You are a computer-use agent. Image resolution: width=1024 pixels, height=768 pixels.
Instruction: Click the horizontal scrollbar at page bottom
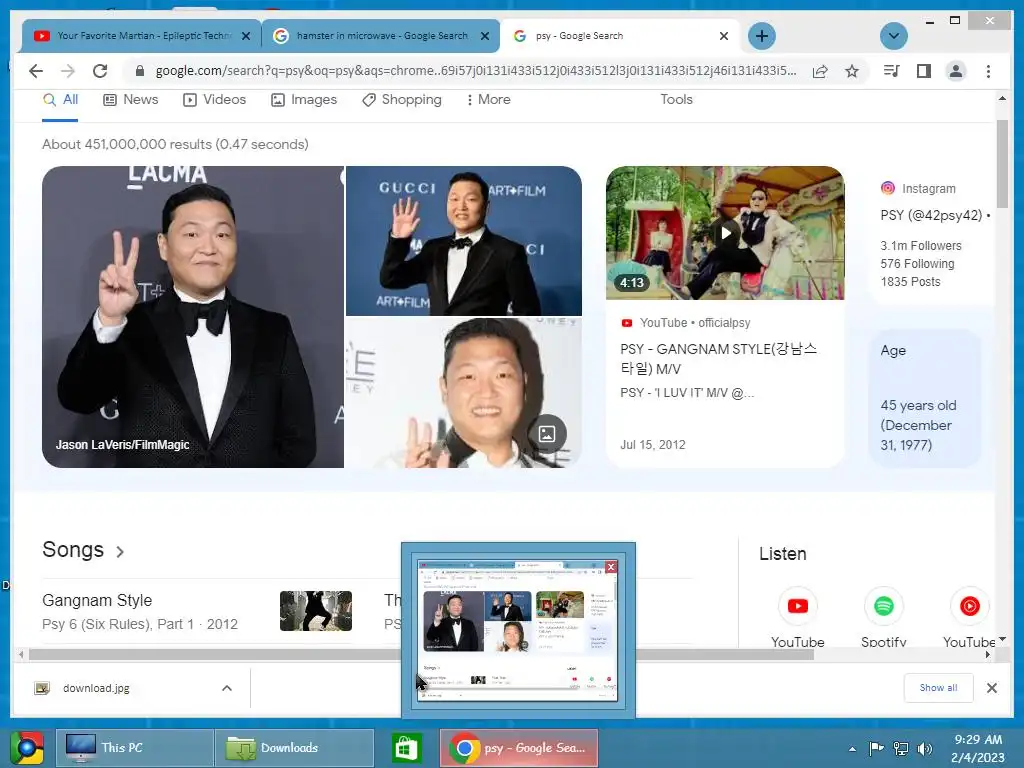[x=421, y=654]
